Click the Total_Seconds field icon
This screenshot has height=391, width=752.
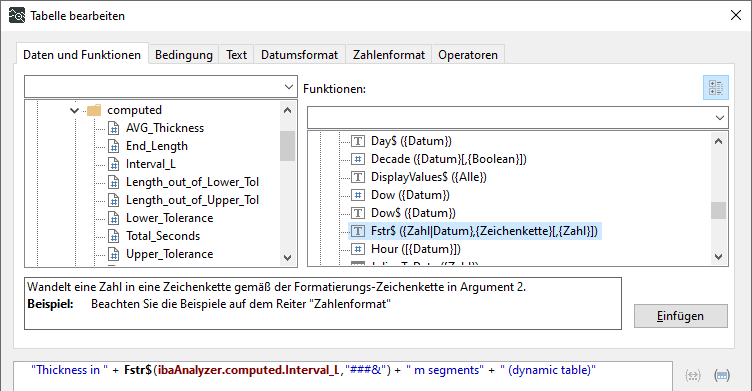click(114, 236)
